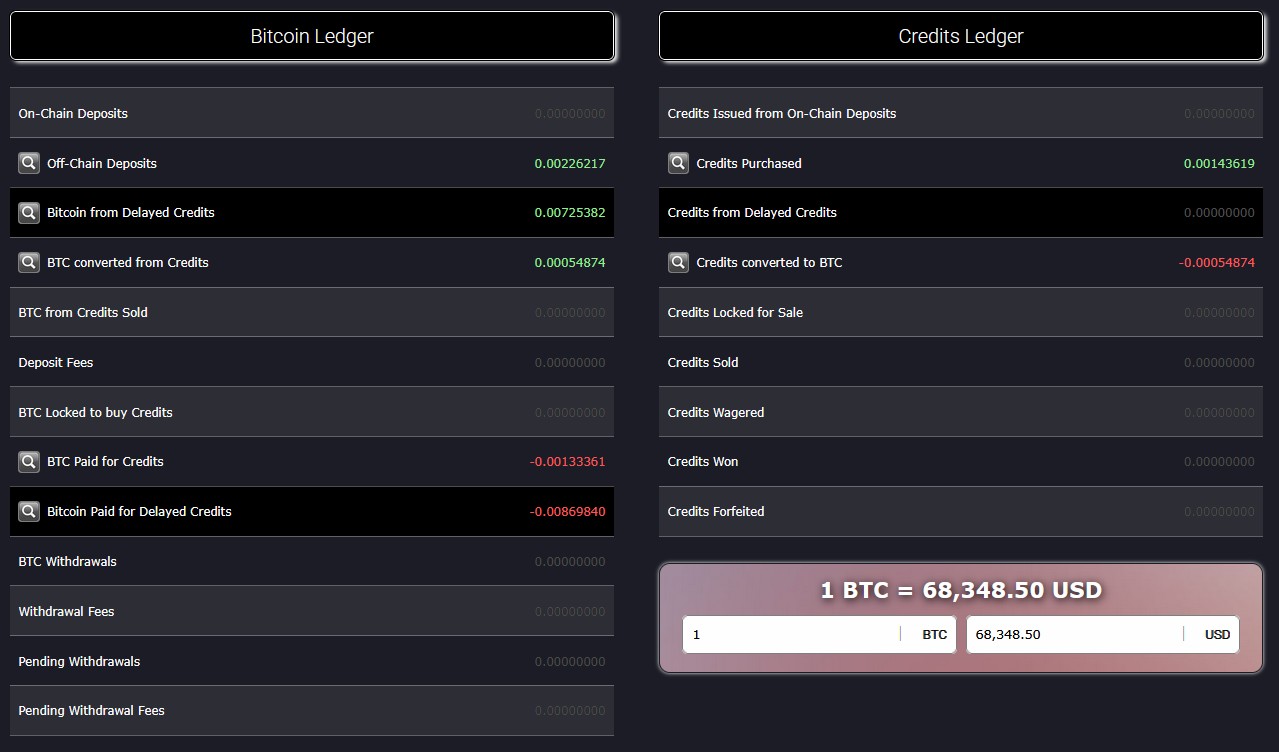Select the On-Chain Deposits row
The height and width of the screenshot is (752, 1279).
tap(312, 113)
